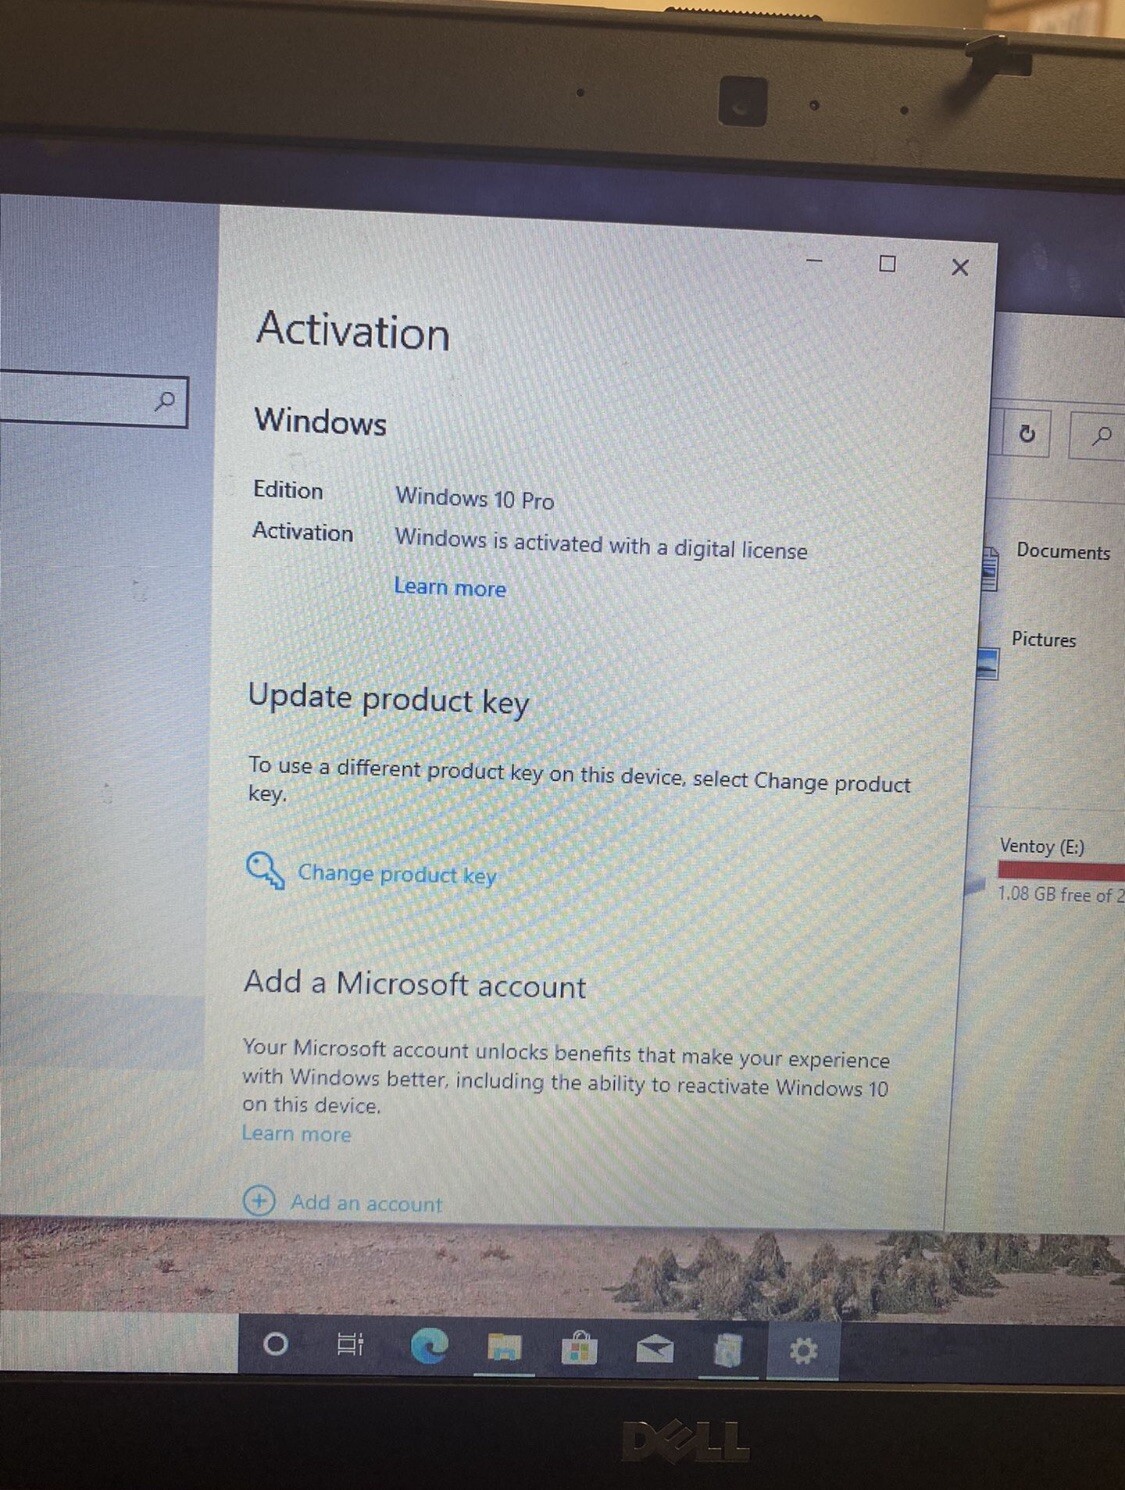The width and height of the screenshot is (1125, 1490).
Task: Open Microsoft Store from the taskbar
Action: coord(579,1349)
